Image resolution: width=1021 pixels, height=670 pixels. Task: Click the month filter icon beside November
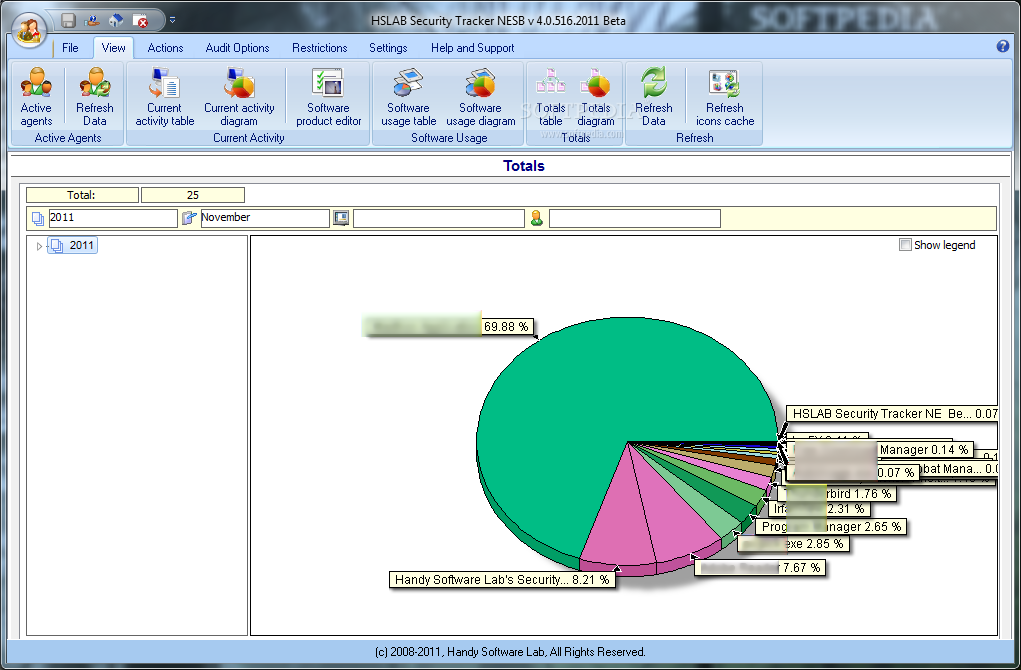point(189,218)
